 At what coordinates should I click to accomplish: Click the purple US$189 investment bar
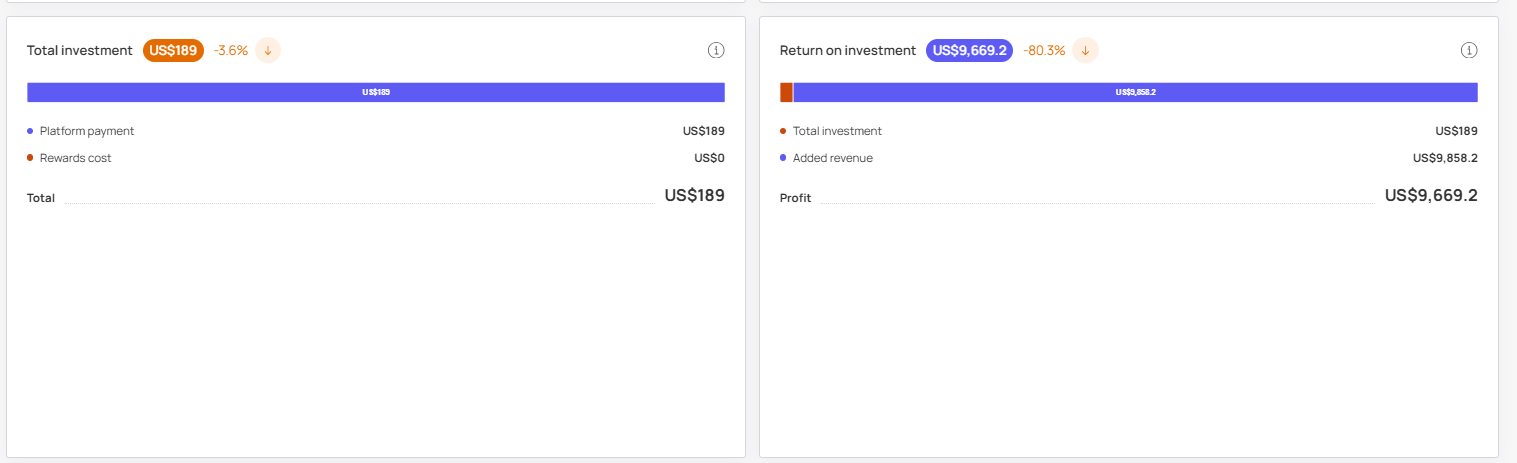(376, 92)
